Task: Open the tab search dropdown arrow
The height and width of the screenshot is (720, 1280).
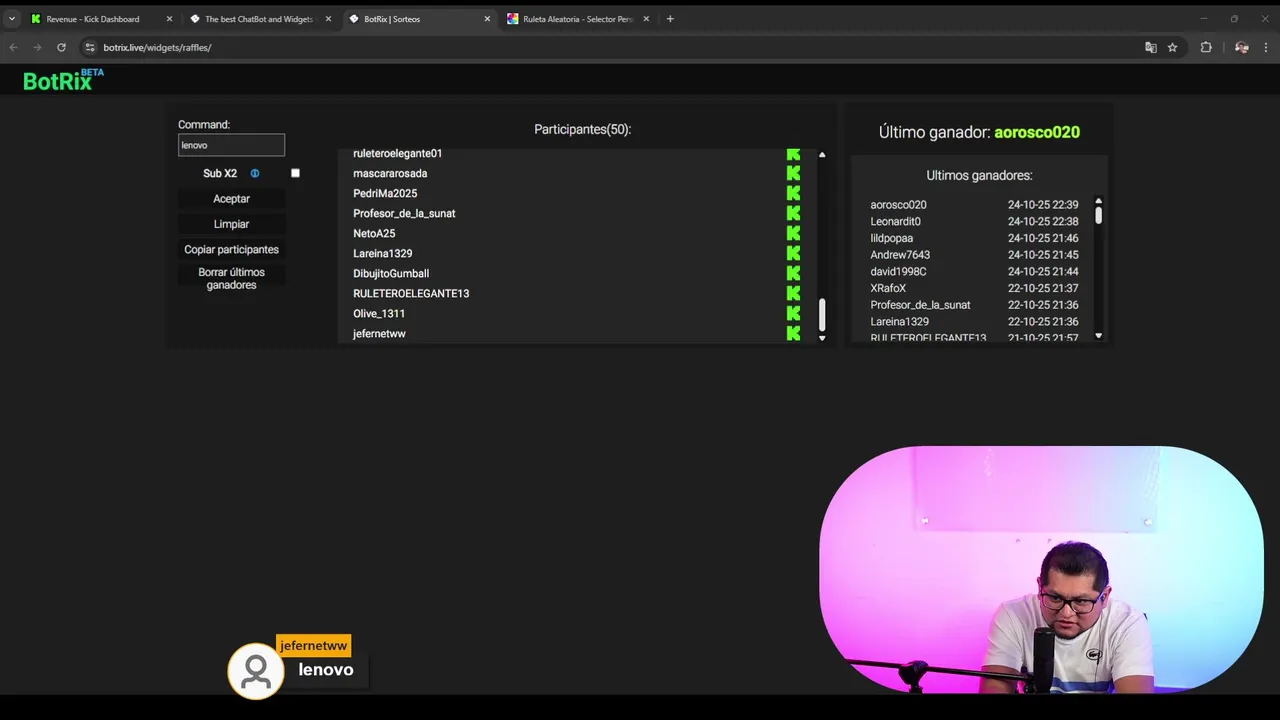Action: tap(12, 19)
